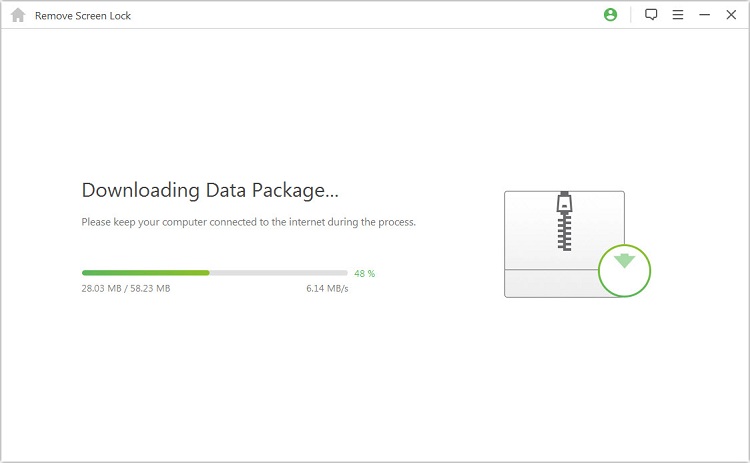
Task: Click the lower drawer of package box
Action: click(550, 283)
